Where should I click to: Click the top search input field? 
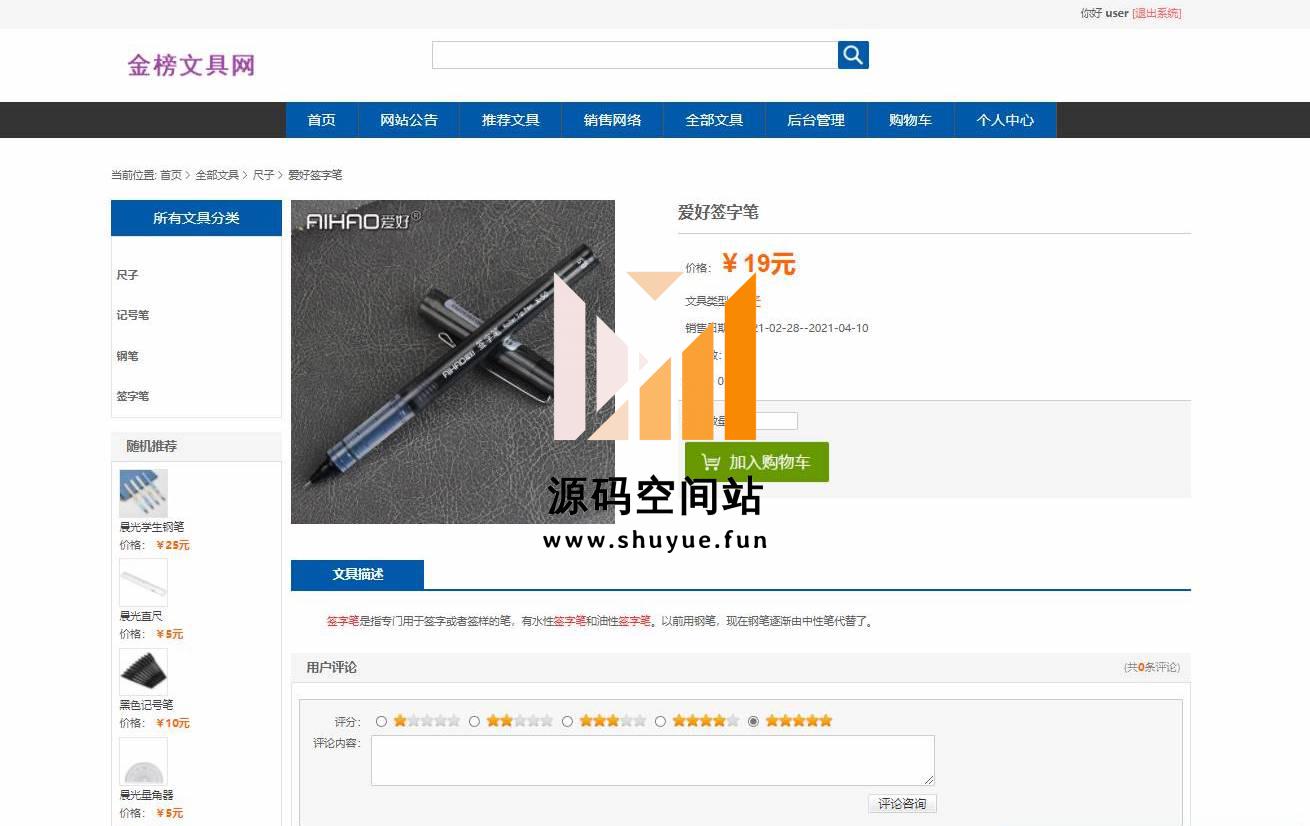click(634, 55)
